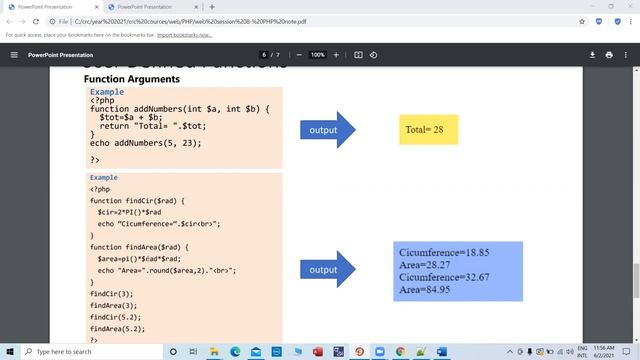Click the Type here to search box
This screenshot has width=640, height=360.
tap(92, 351)
